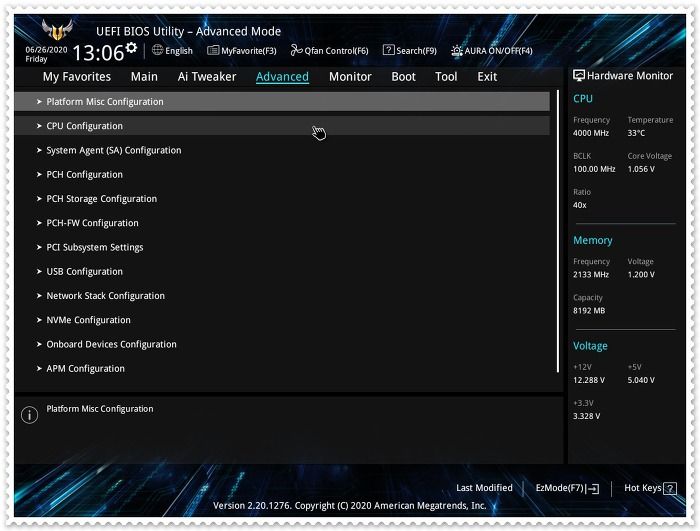Click the language globe icon

pyautogui.click(x=157, y=50)
